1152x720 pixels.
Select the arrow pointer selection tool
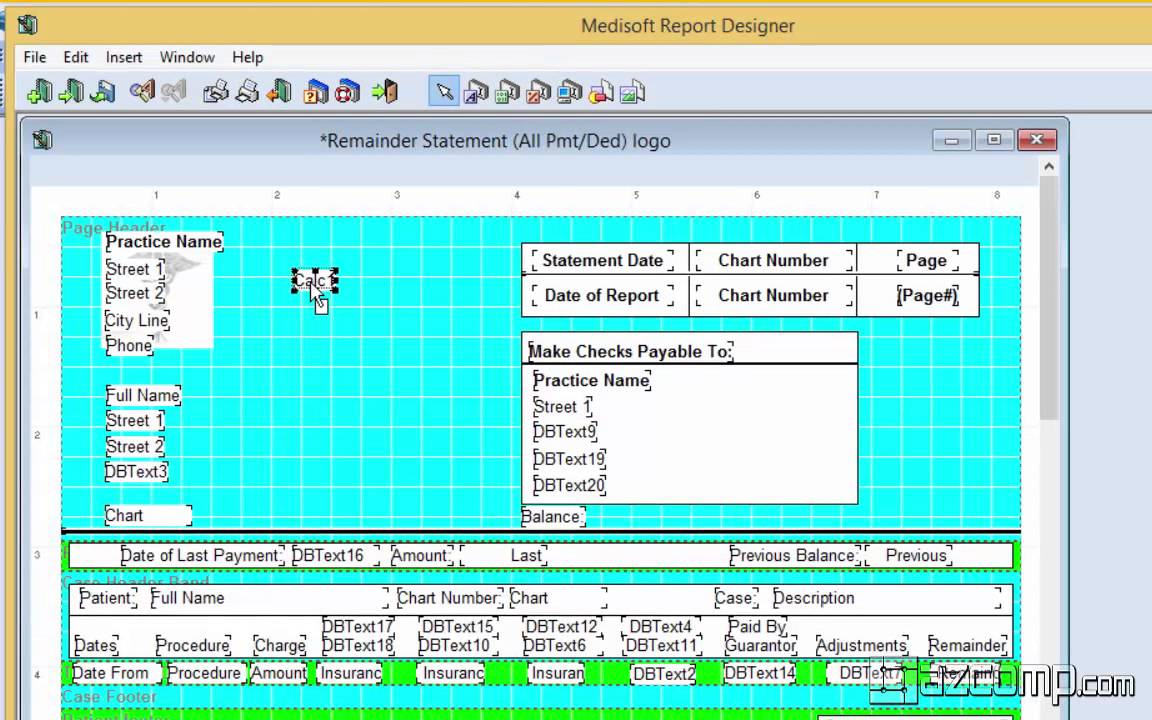[444, 92]
